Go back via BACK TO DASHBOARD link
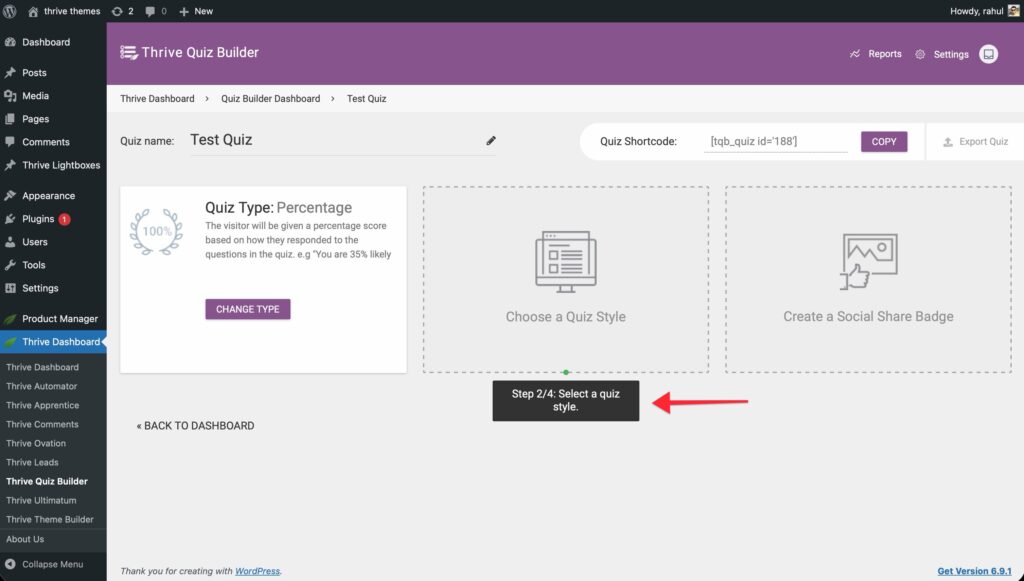Image resolution: width=1024 pixels, height=581 pixels. (x=195, y=426)
